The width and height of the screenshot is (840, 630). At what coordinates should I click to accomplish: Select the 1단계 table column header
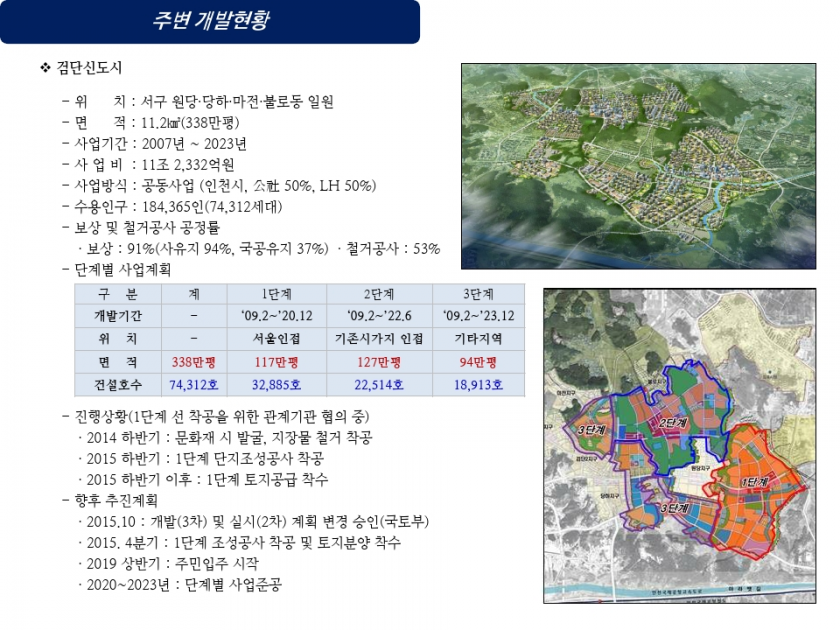pos(277,295)
